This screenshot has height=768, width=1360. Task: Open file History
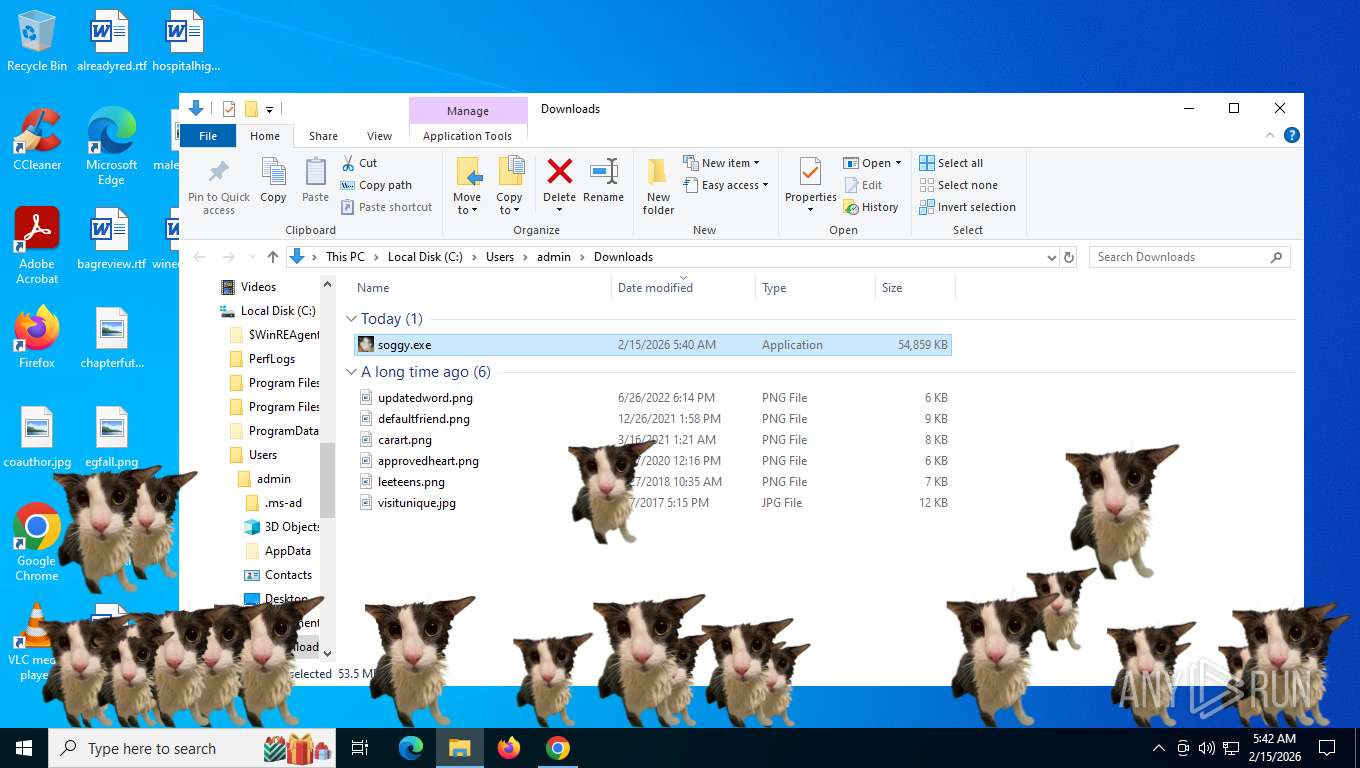coord(871,207)
